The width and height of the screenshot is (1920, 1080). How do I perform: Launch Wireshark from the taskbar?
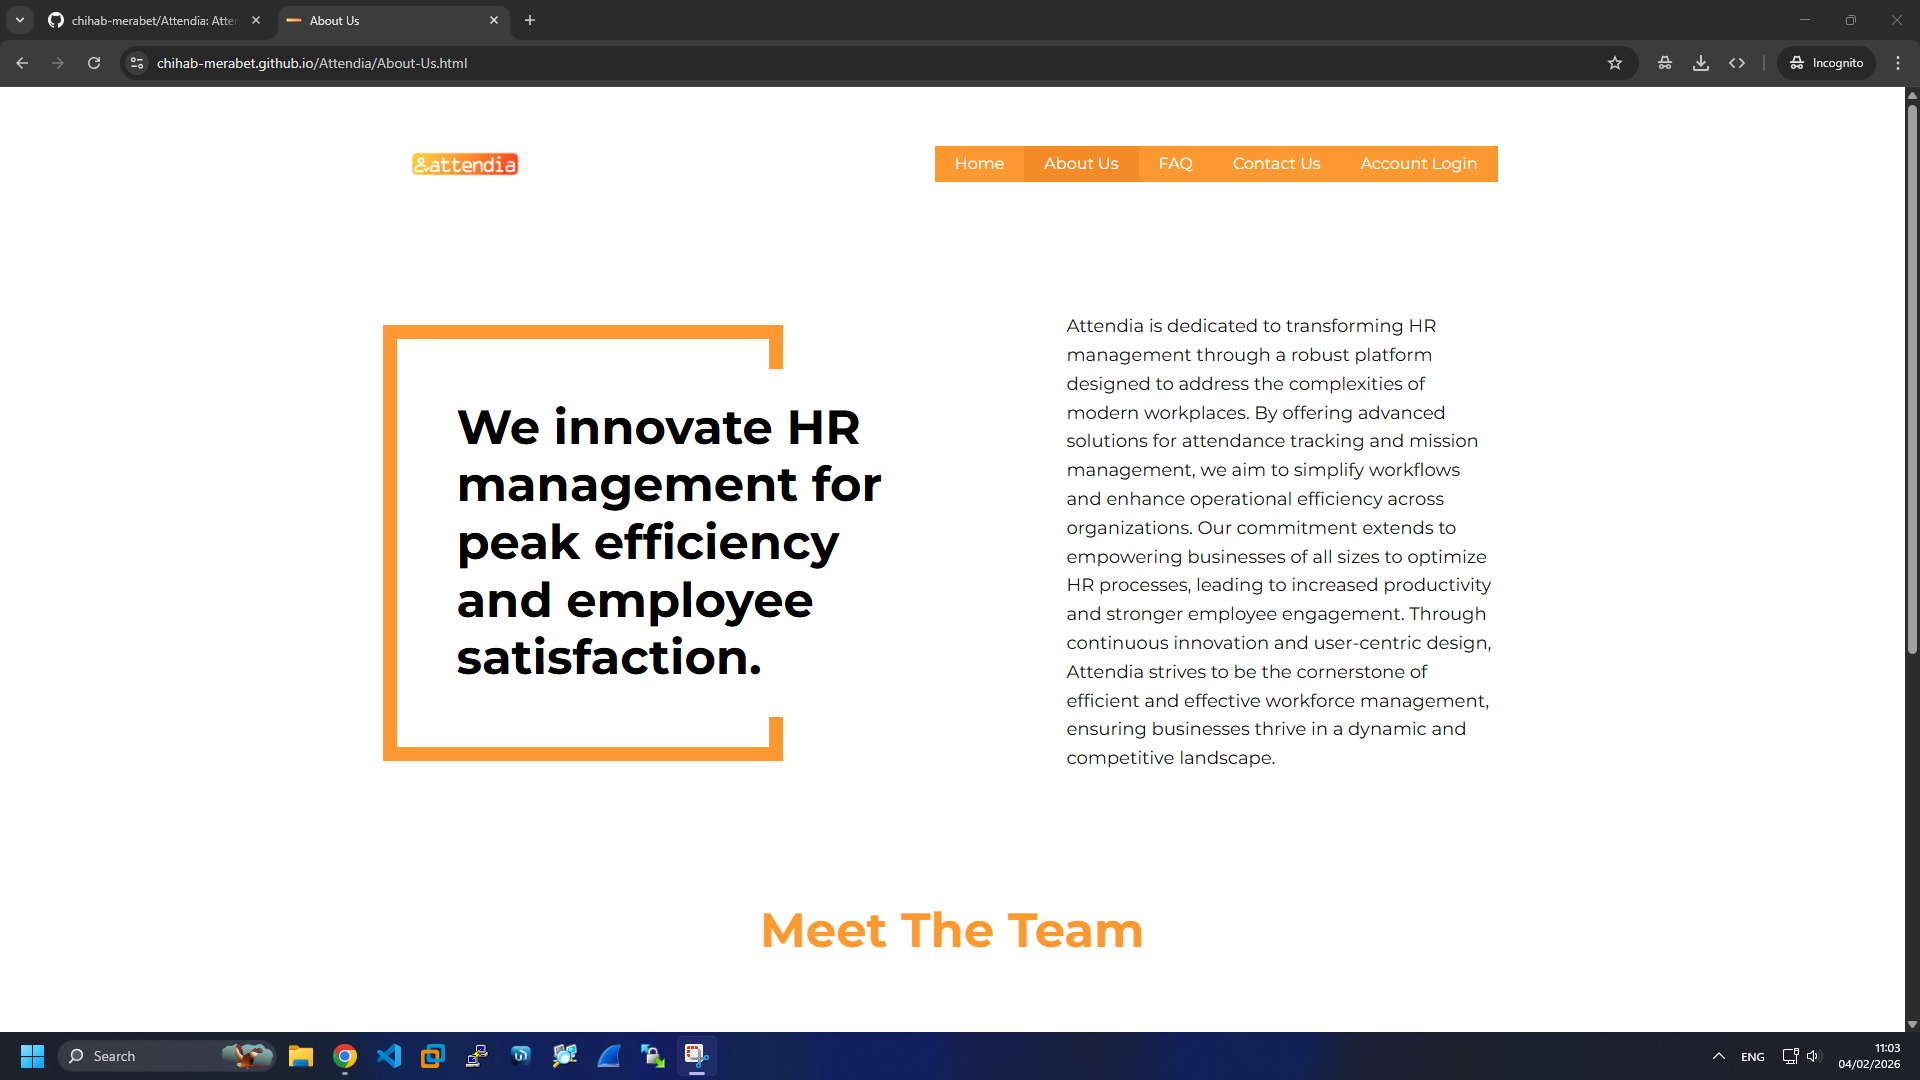pyautogui.click(x=609, y=1056)
